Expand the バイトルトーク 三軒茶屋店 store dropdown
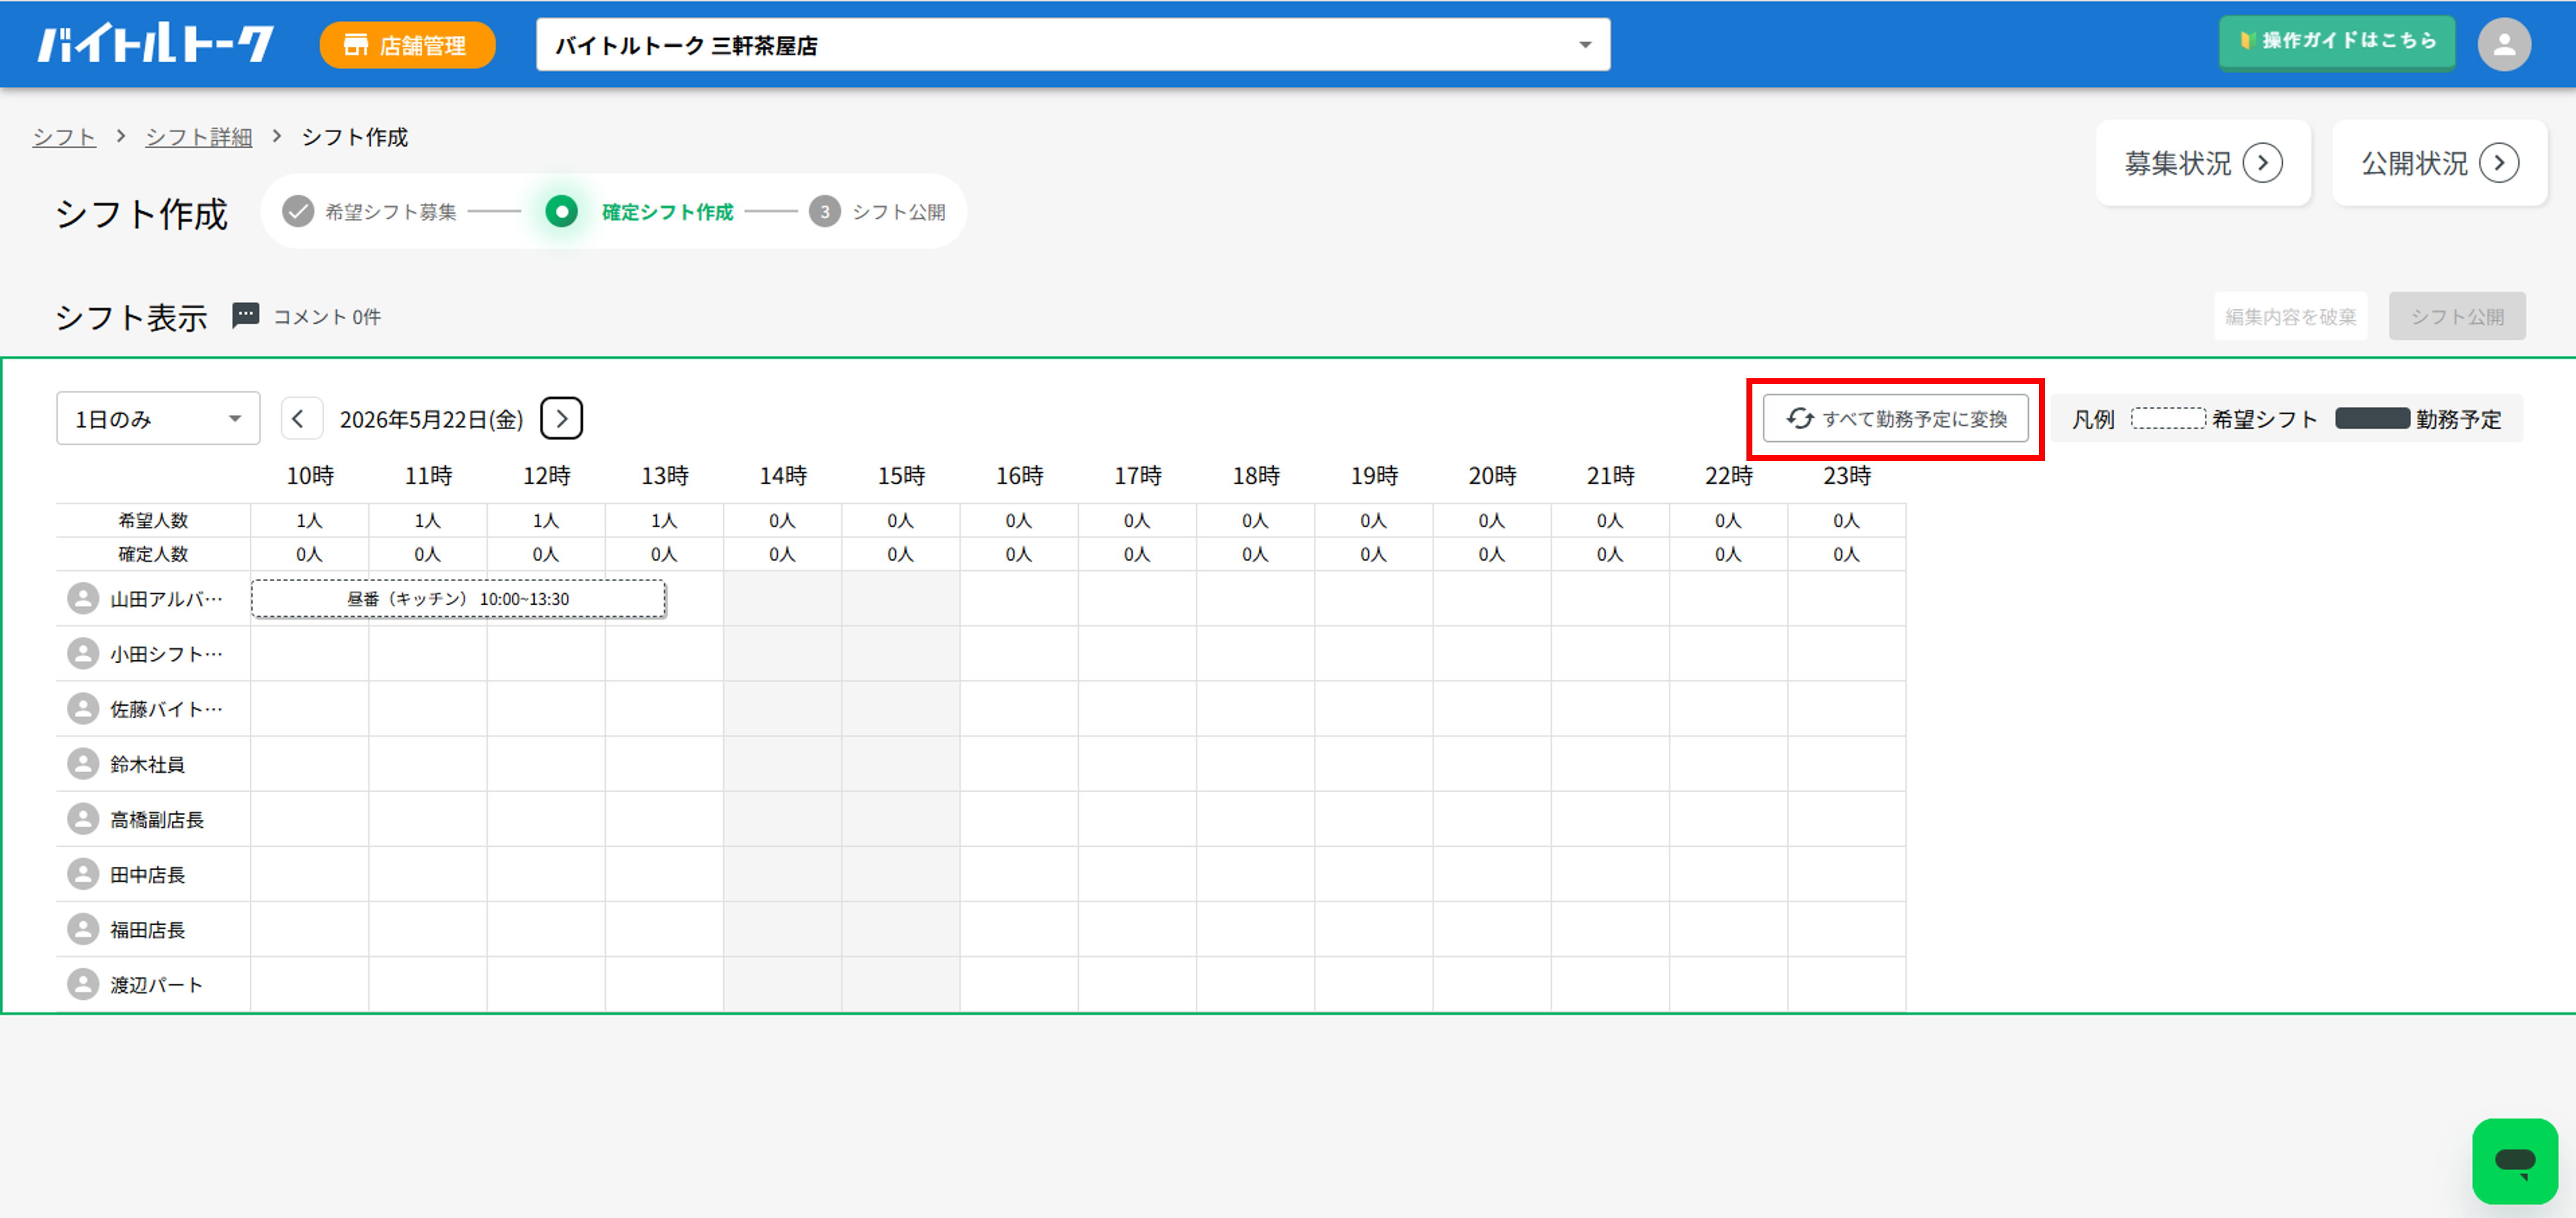Screen dimensions: 2576x1218 tap(1072, 45)
